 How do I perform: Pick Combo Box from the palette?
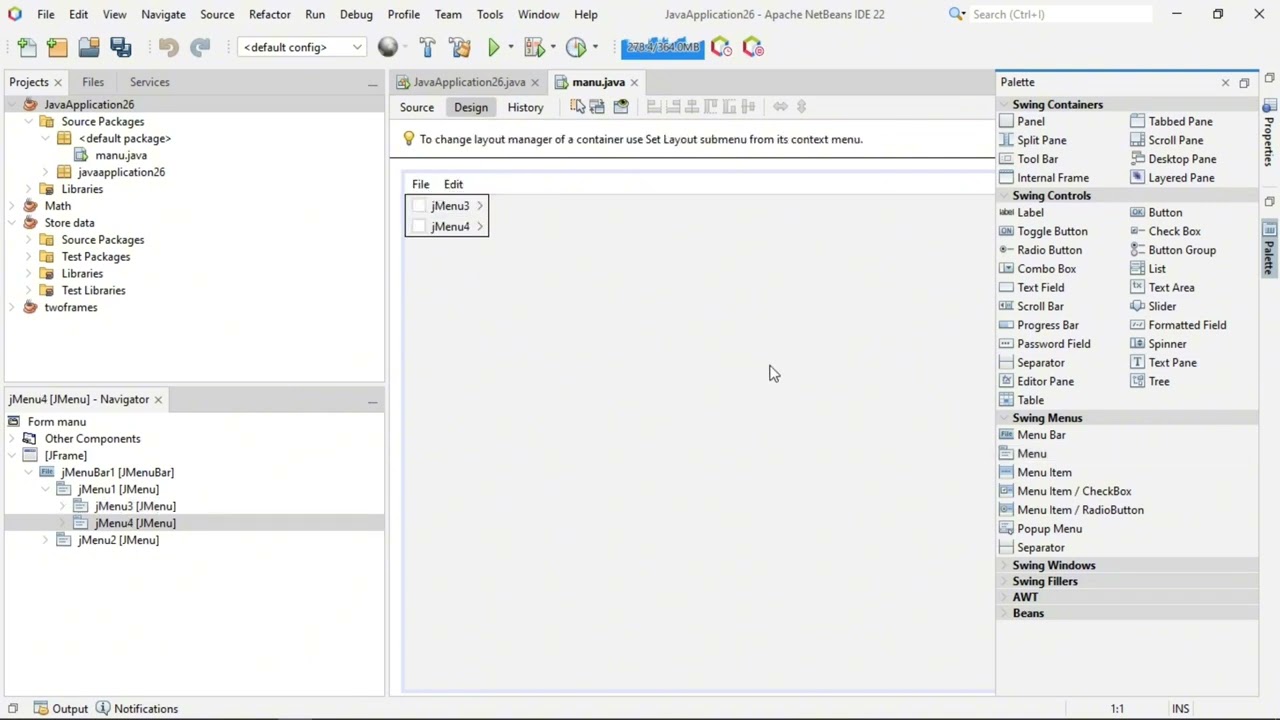pos(1046,269)
